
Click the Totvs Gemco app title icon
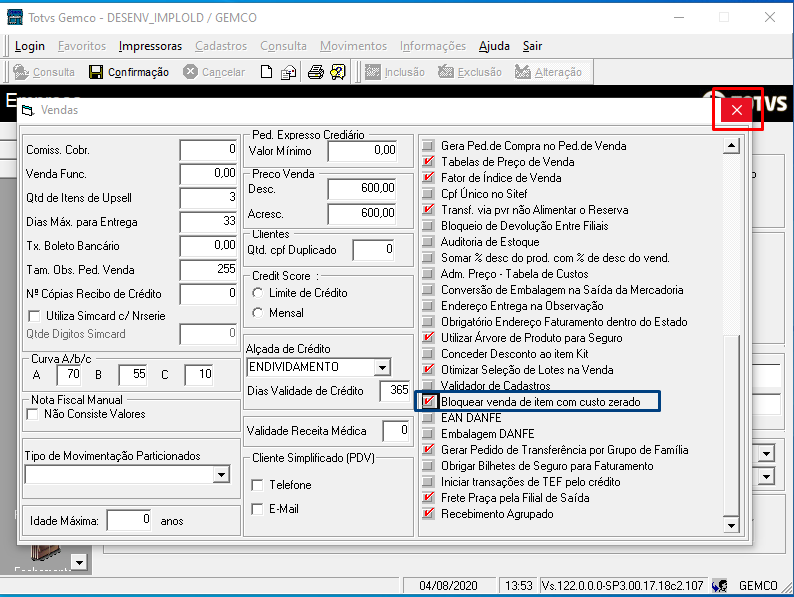[x=15, y=17]
